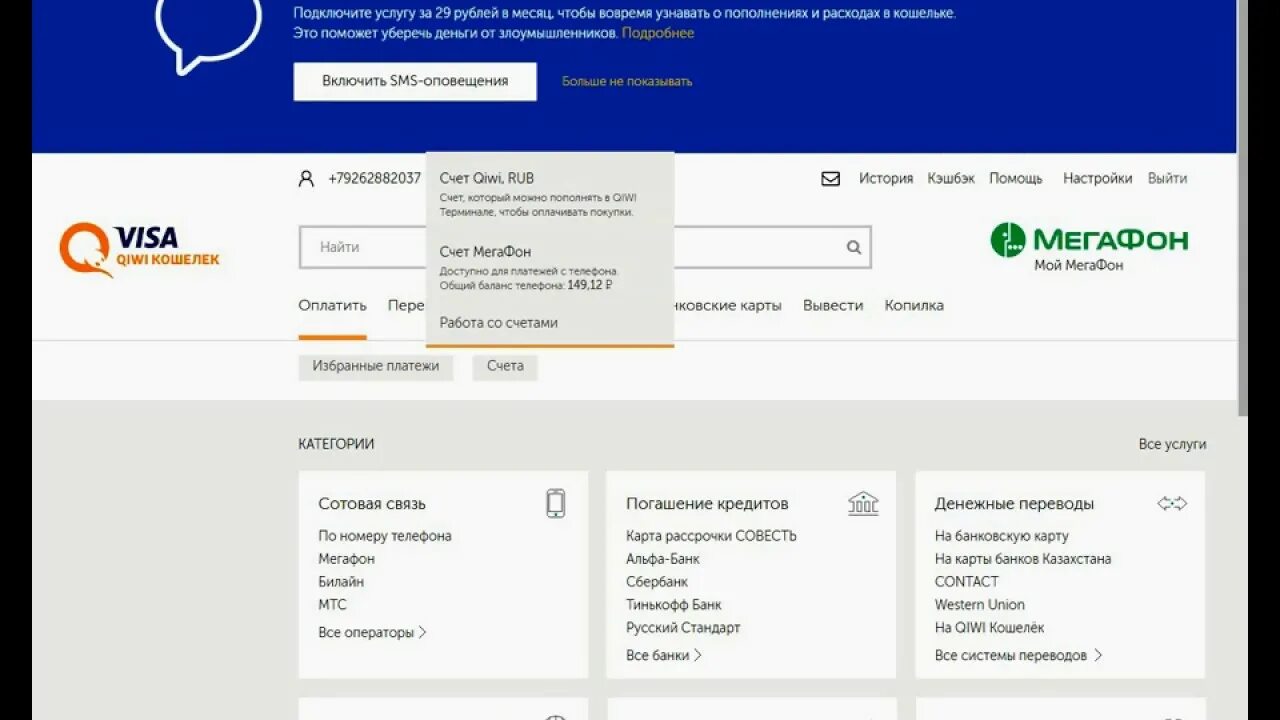Expand Все операторы list
The image size is (1280, 720).
[373, 632]
